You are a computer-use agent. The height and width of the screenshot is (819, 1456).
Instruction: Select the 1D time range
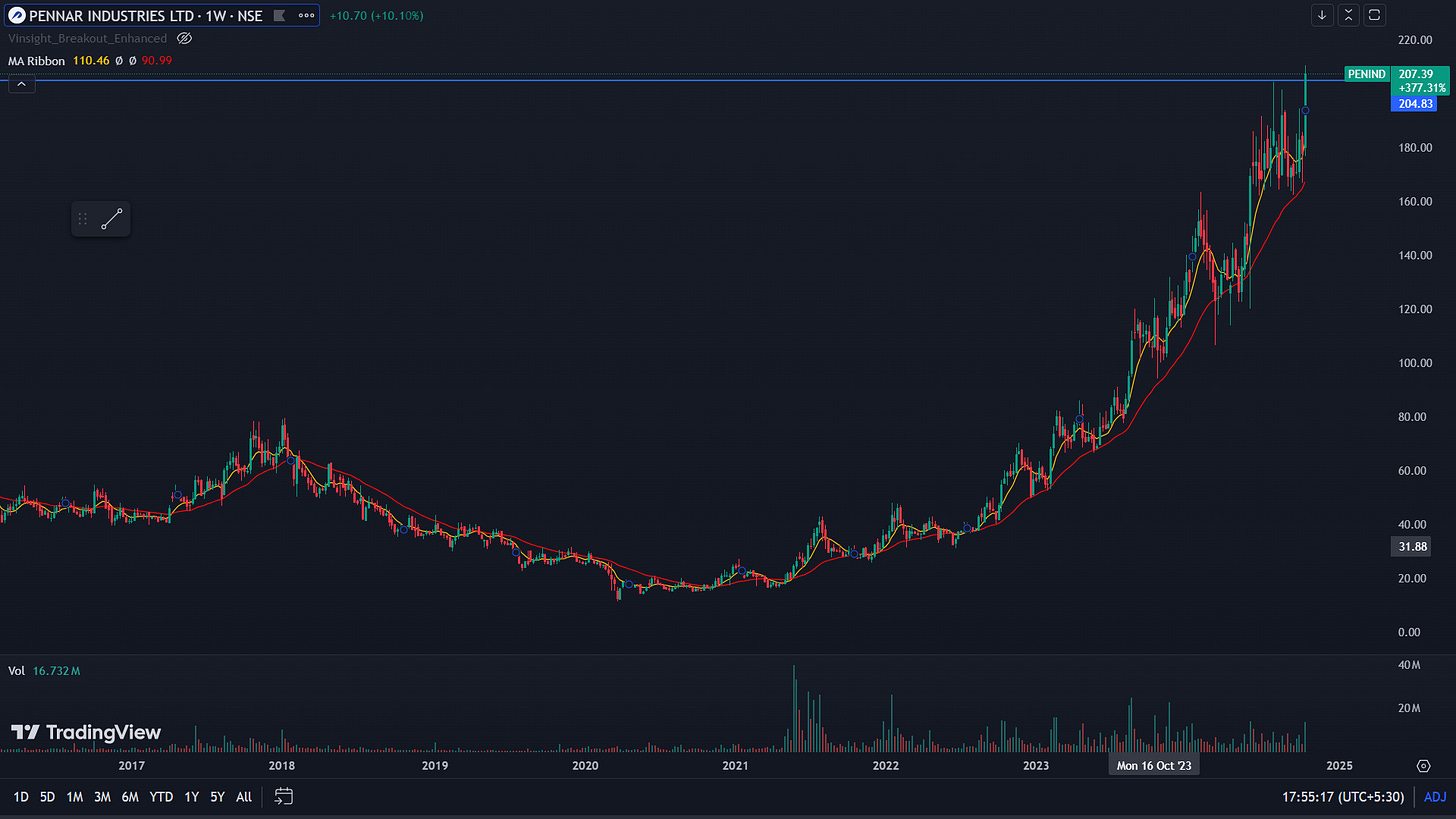(21, 797)
